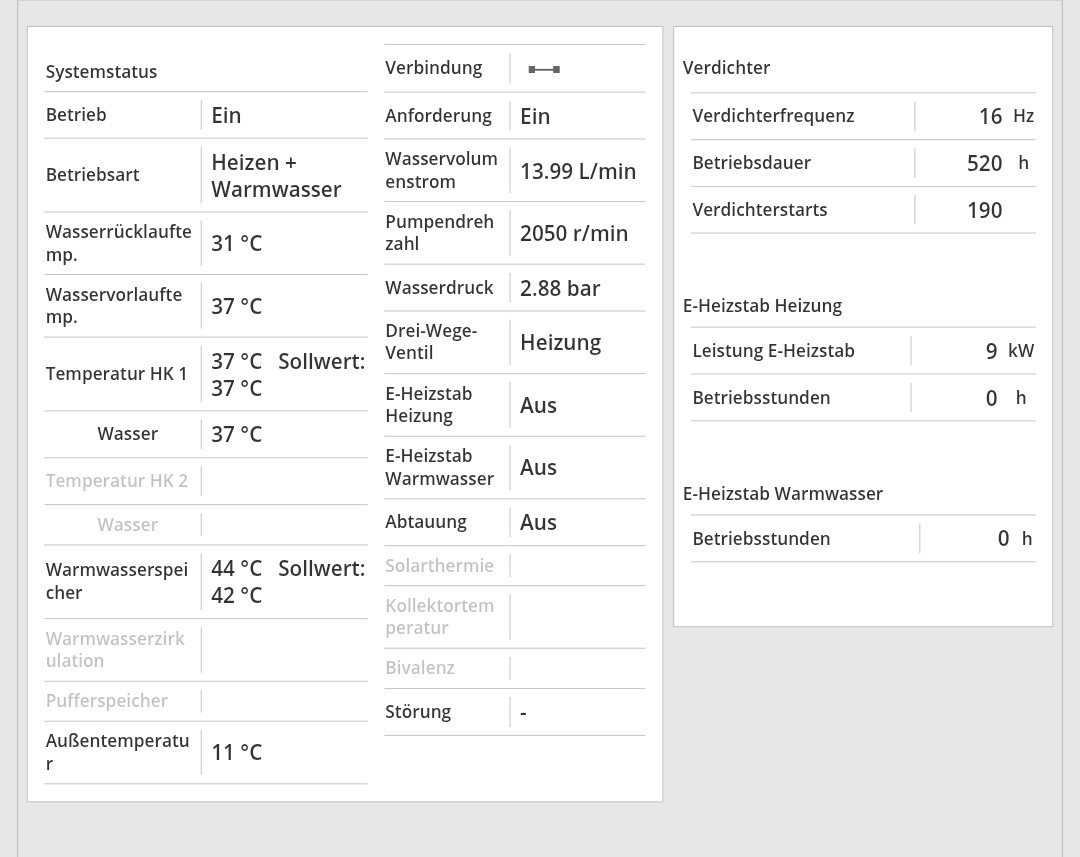Screen dimensions: 1080x857
Task: Select the Betriebsart value Heizen + Warmwasser
Action: [276, 176]
